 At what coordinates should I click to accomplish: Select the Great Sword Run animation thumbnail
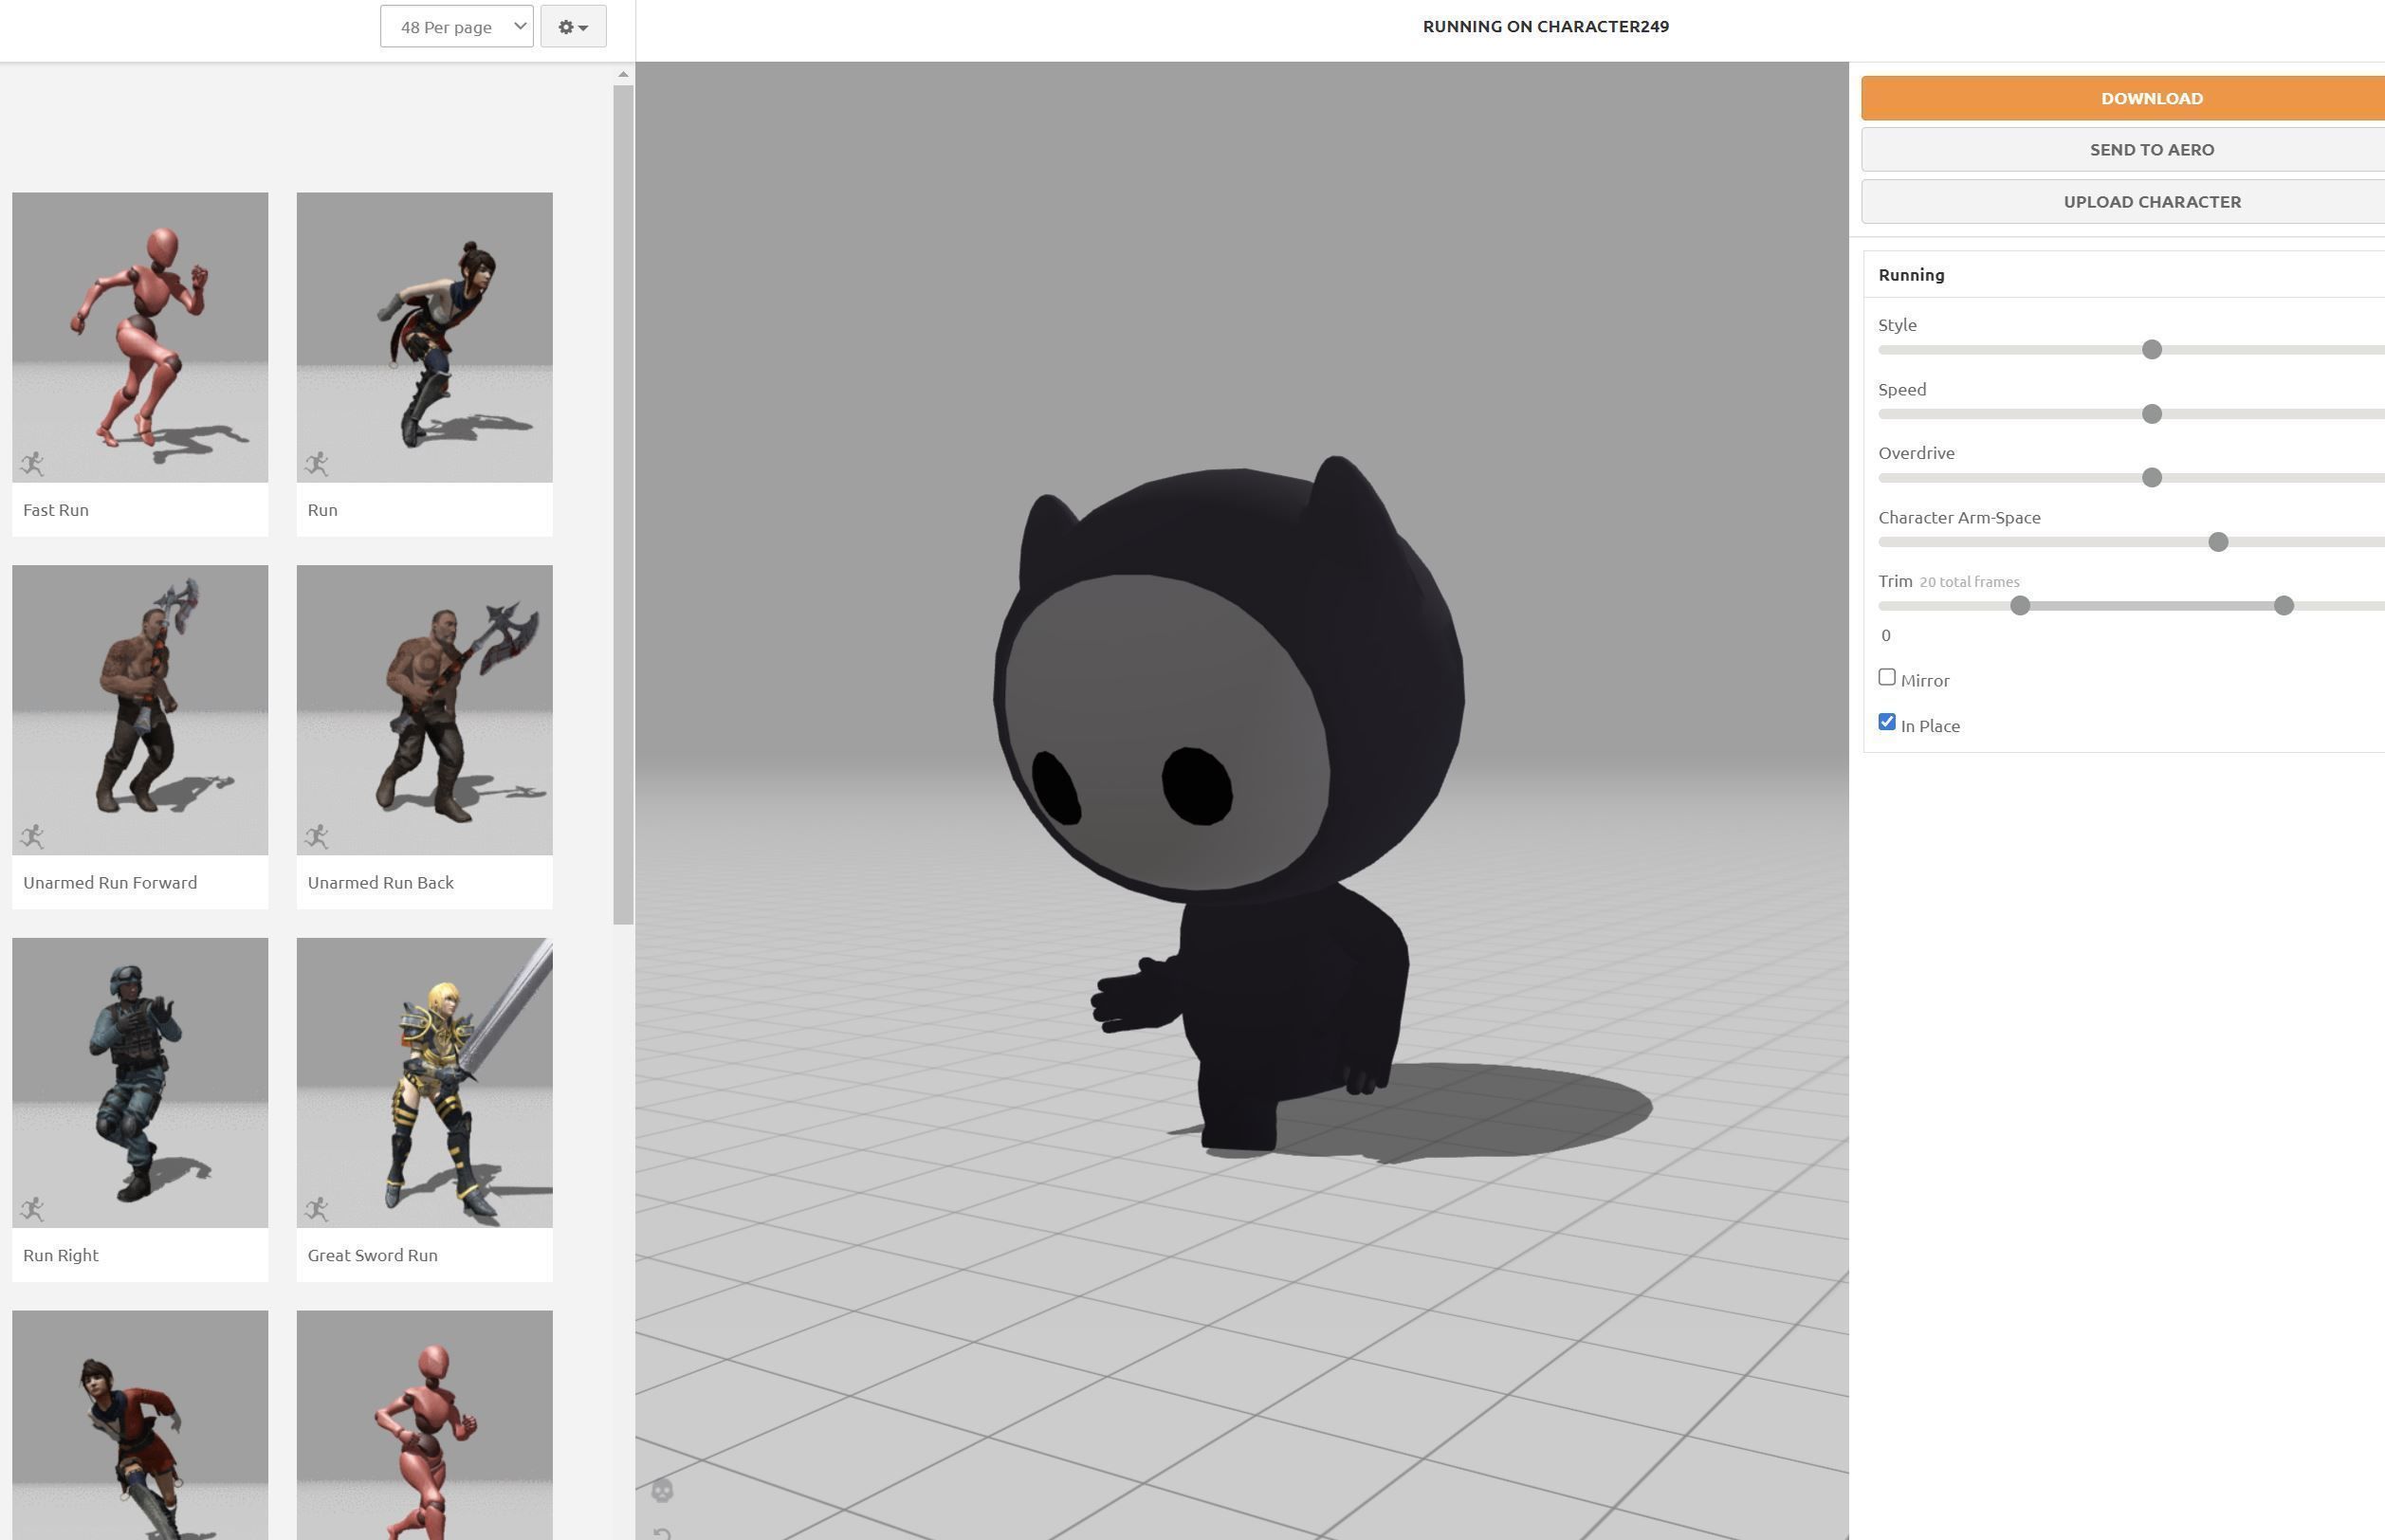[424, 1082]
